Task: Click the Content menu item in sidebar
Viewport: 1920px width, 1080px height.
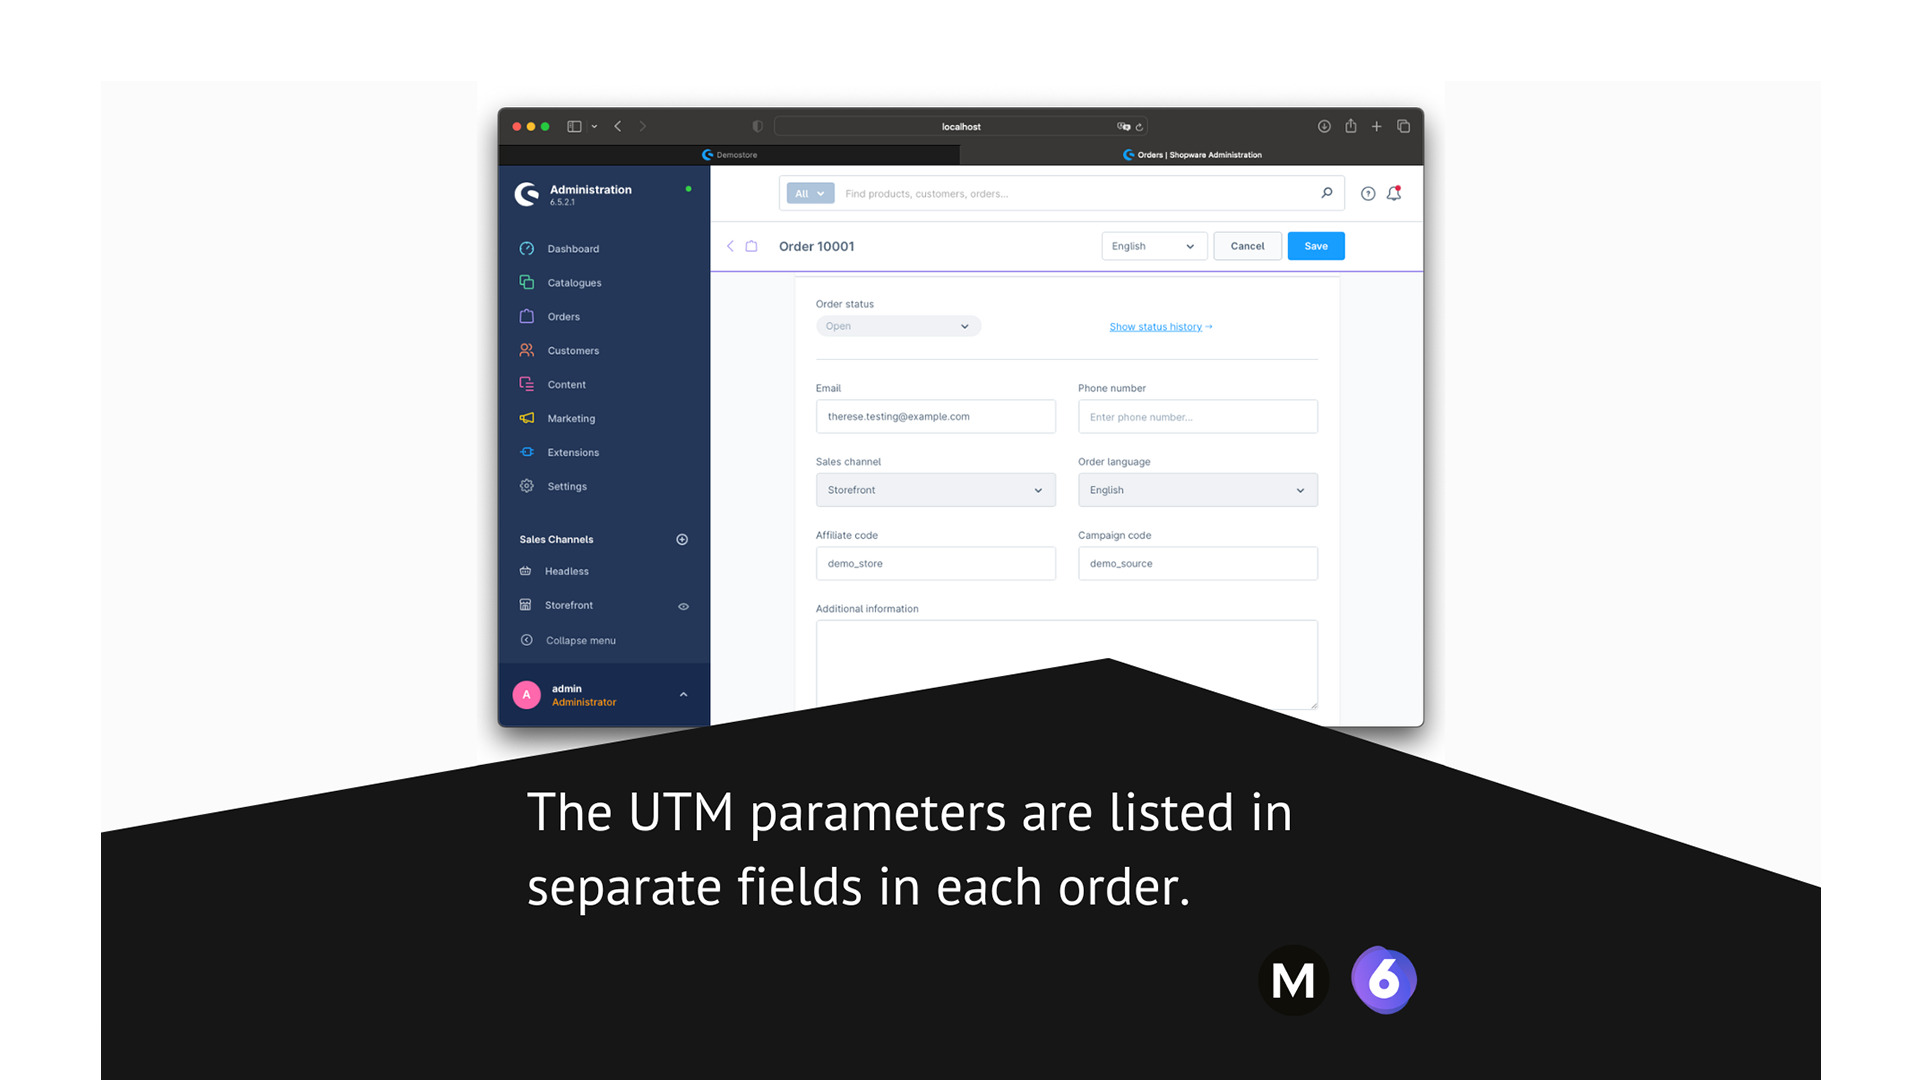Action: (x=567, y=384)
